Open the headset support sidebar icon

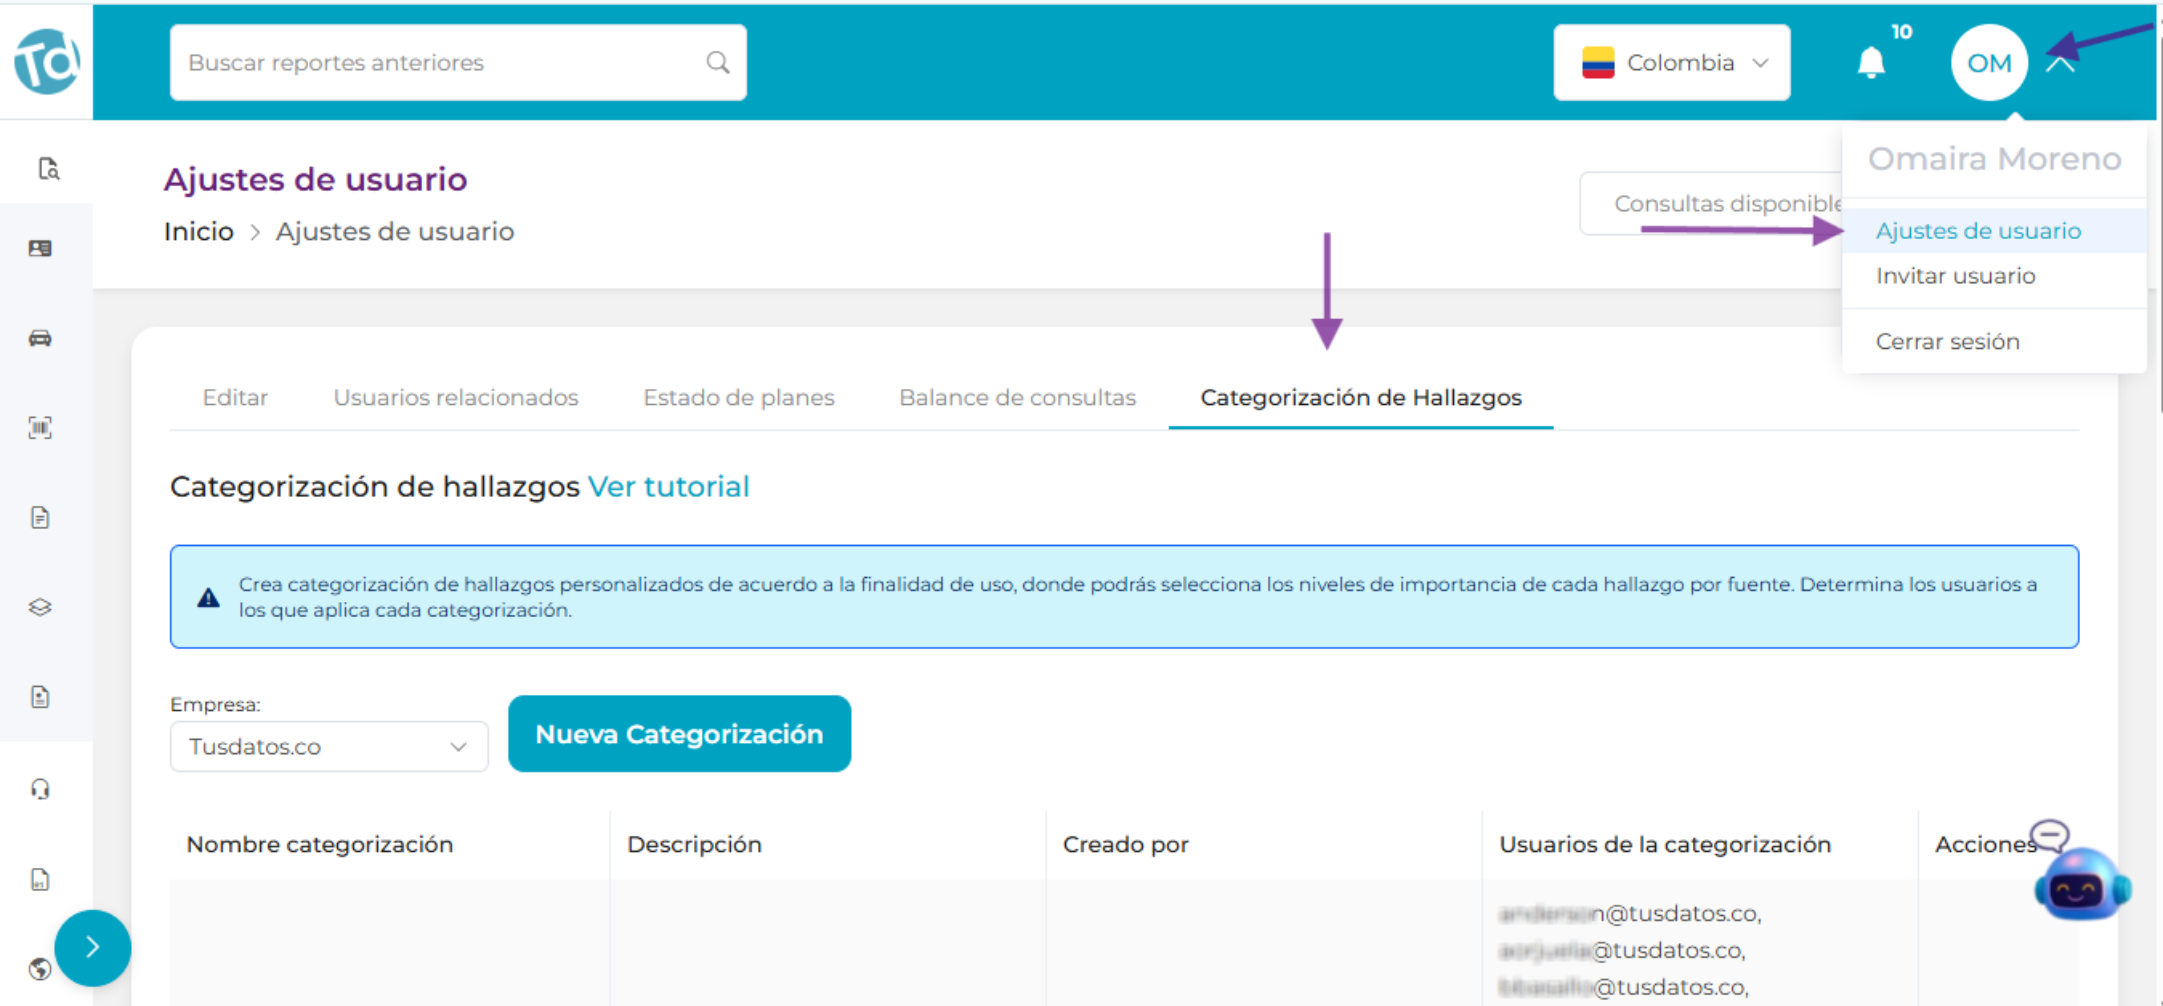(x=40, y=789)
